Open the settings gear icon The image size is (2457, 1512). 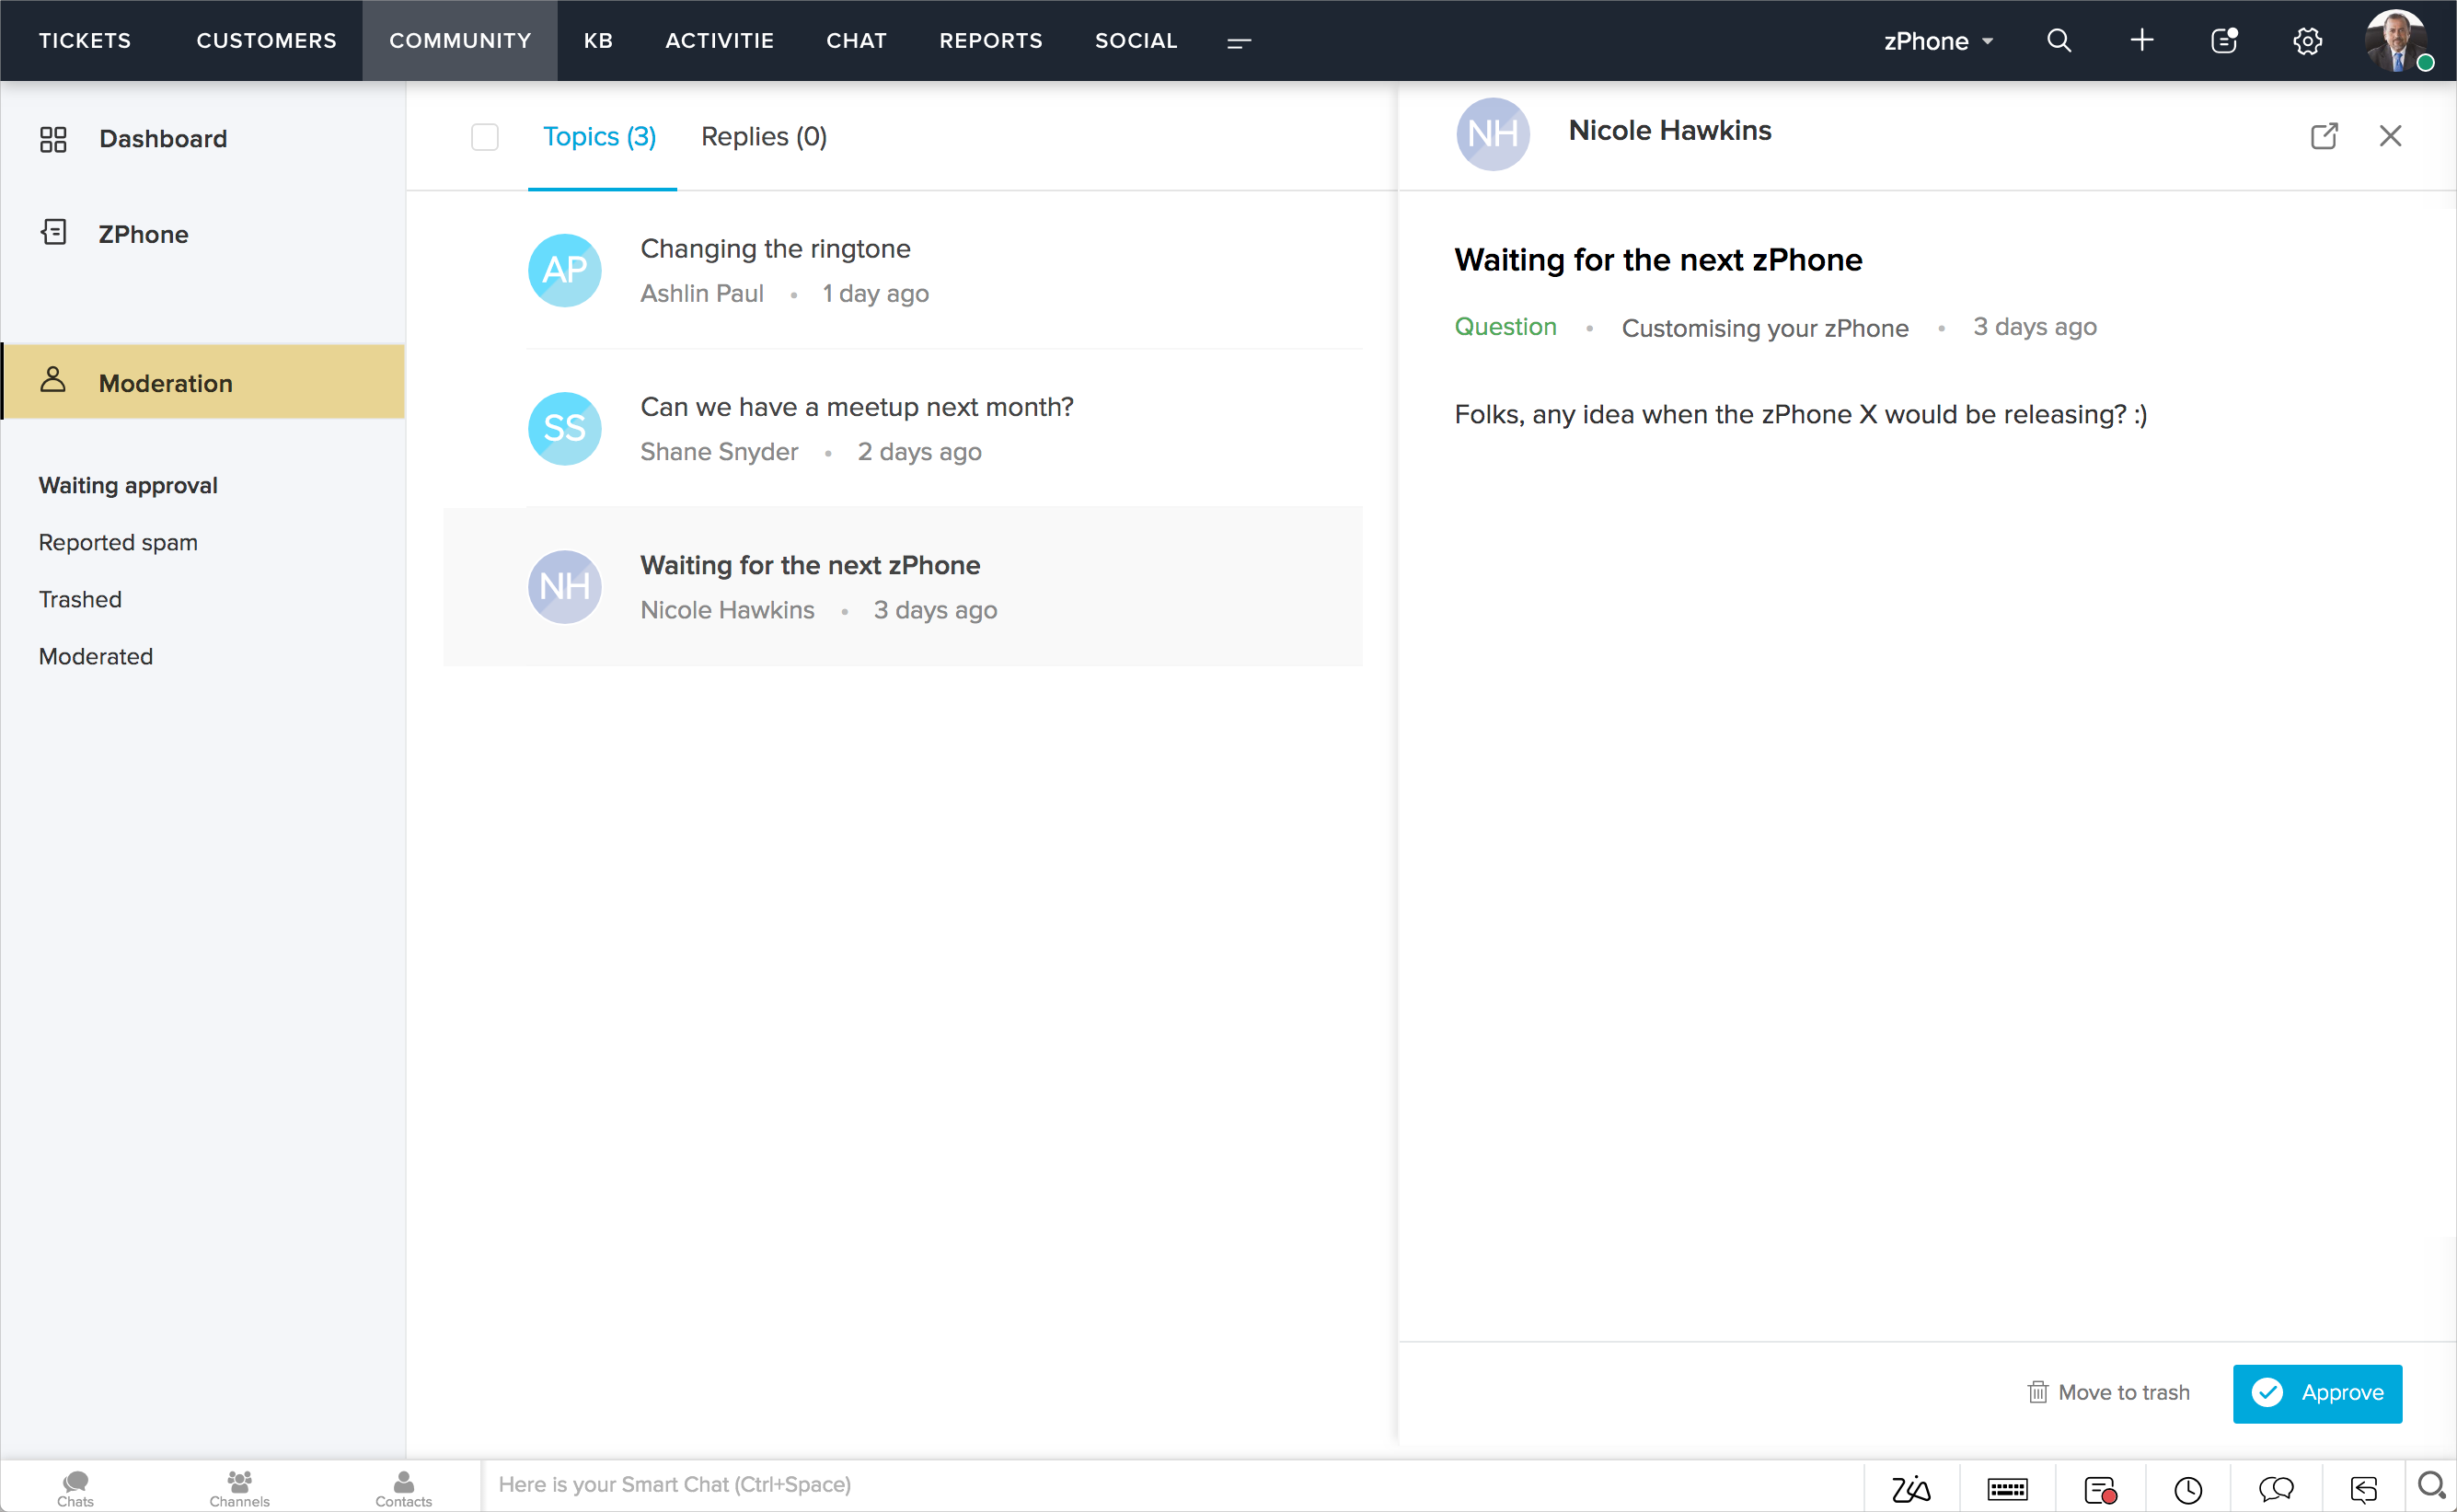coord(2306,41)
